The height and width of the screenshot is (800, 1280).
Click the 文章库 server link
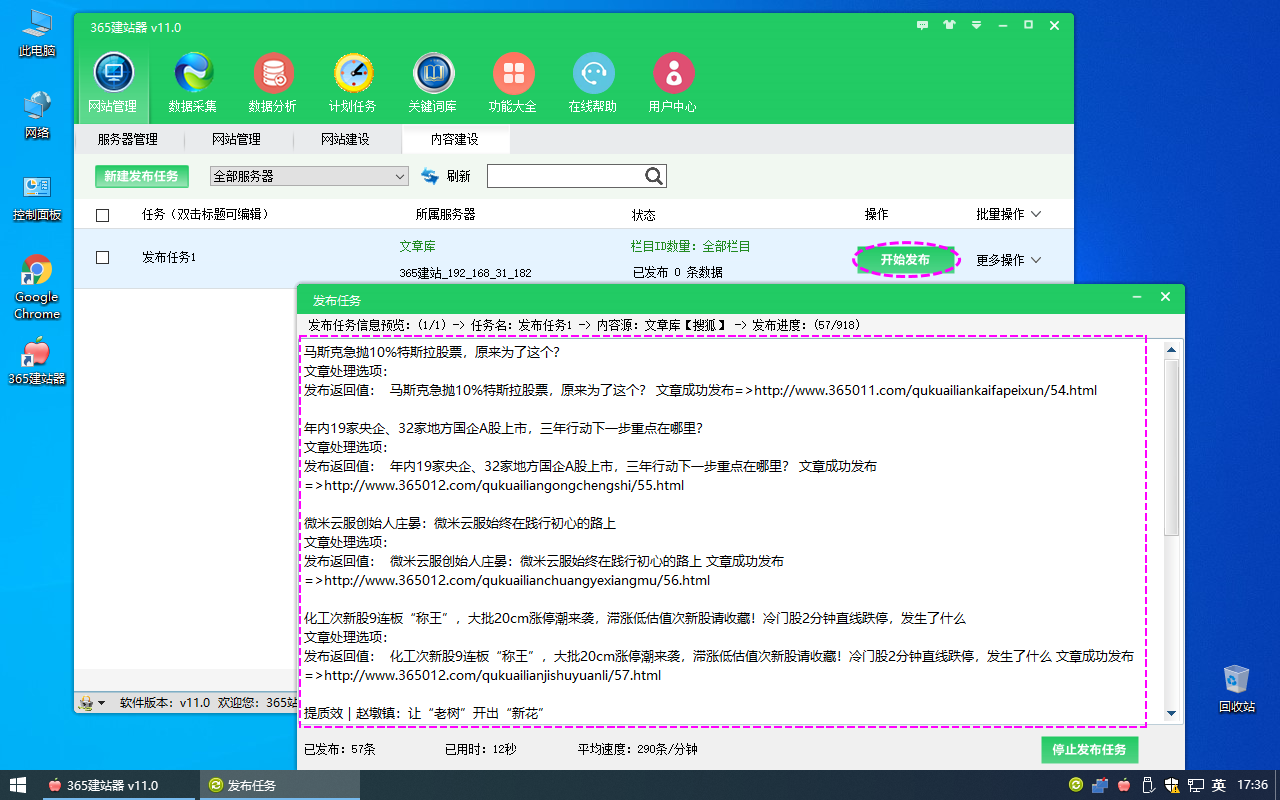click(417, 246)
